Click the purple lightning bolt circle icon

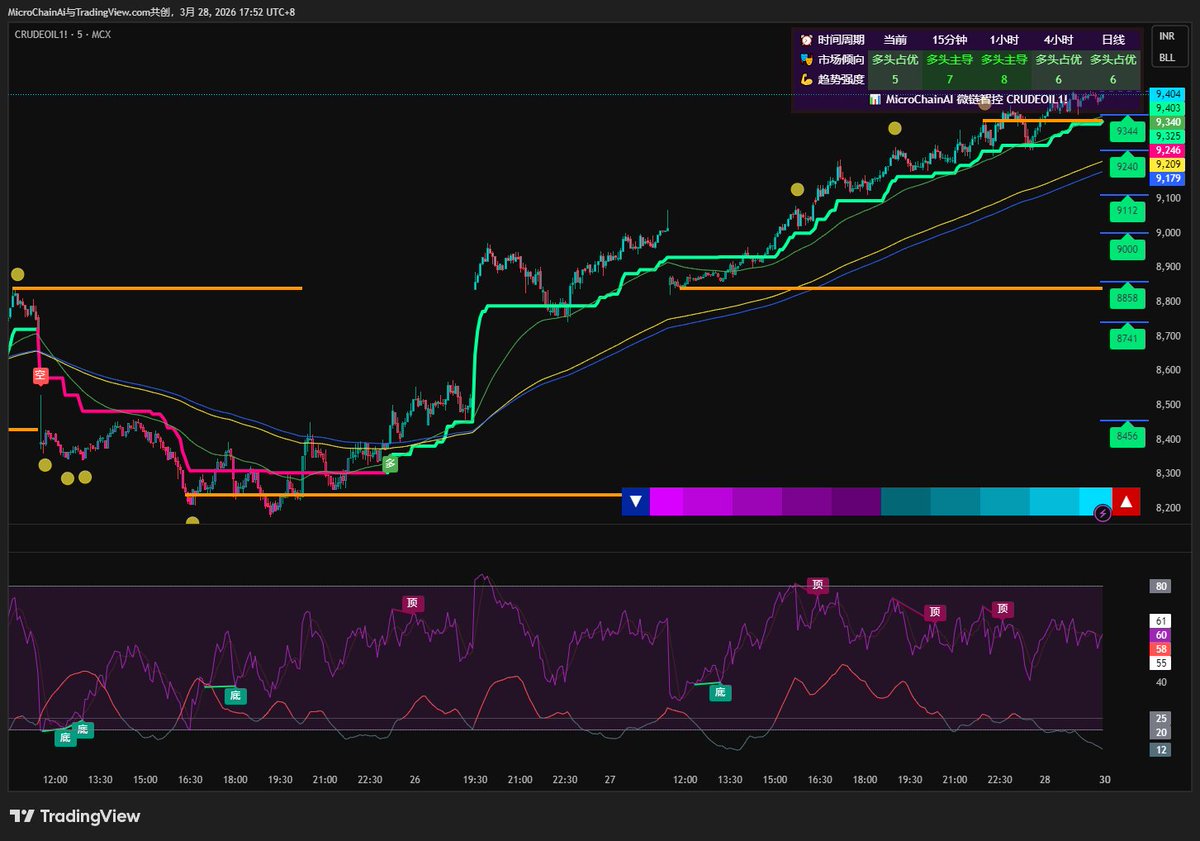point(1102,513)
